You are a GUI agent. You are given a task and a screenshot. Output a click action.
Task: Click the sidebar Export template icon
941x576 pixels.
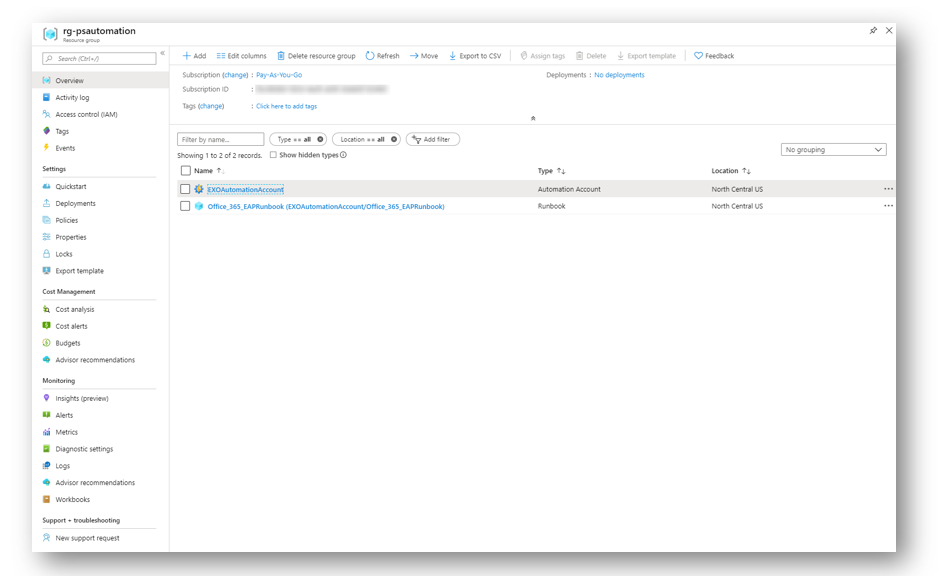pyautogui.click(x=46, y=271)
